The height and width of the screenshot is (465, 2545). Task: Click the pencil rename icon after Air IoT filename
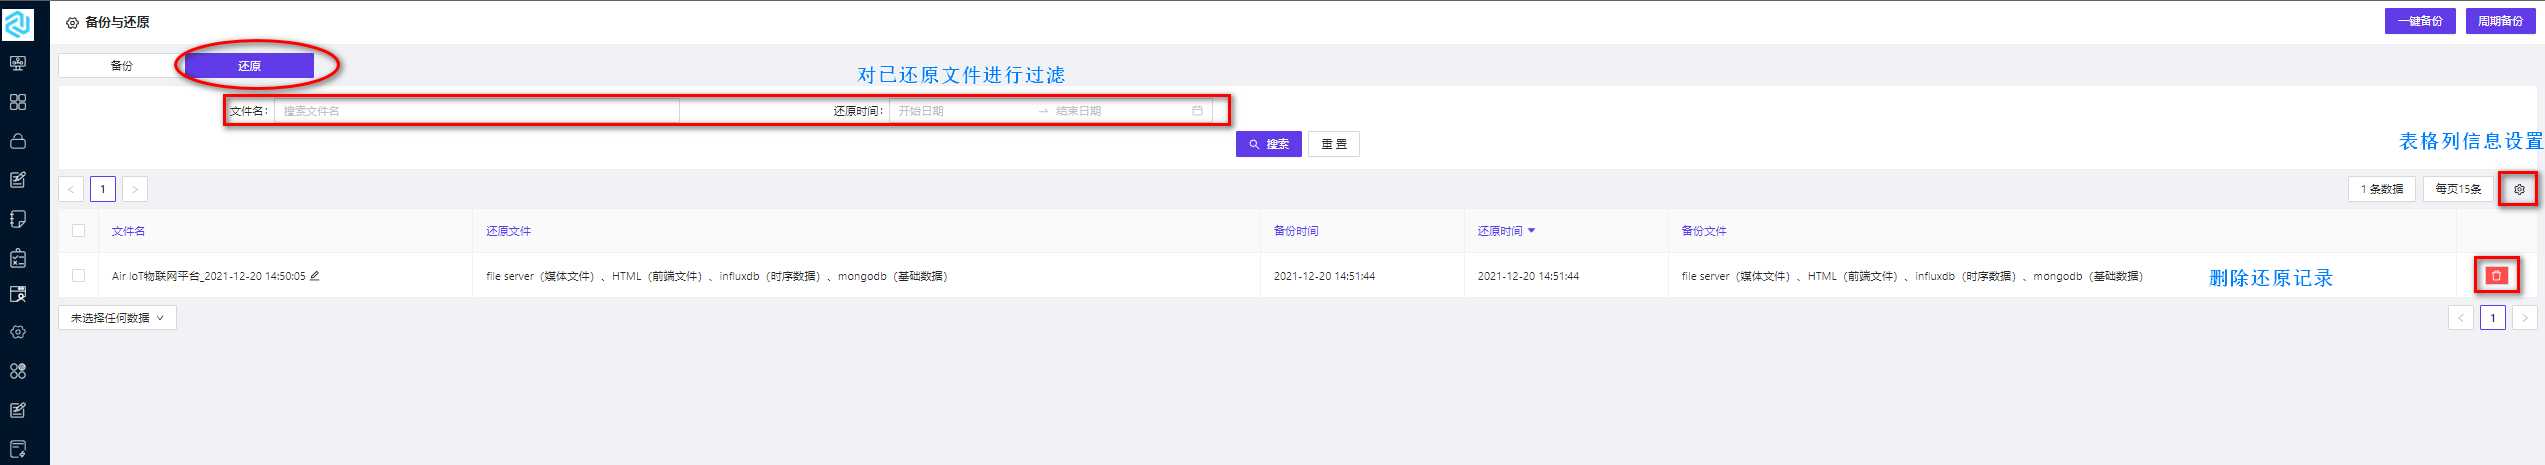coord(315,276)
